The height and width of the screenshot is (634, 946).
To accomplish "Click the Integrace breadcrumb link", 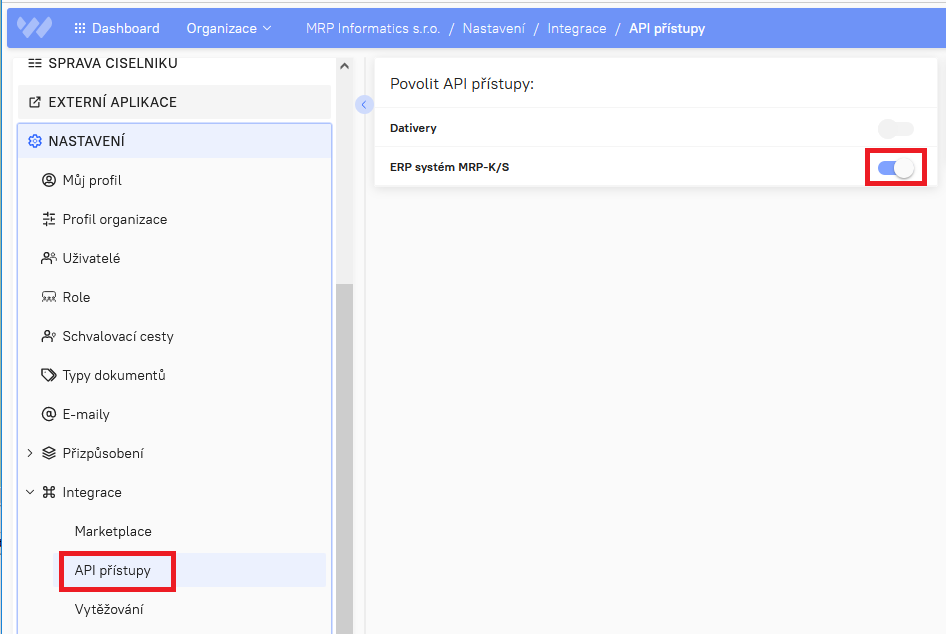I will [x=577, y=28].
